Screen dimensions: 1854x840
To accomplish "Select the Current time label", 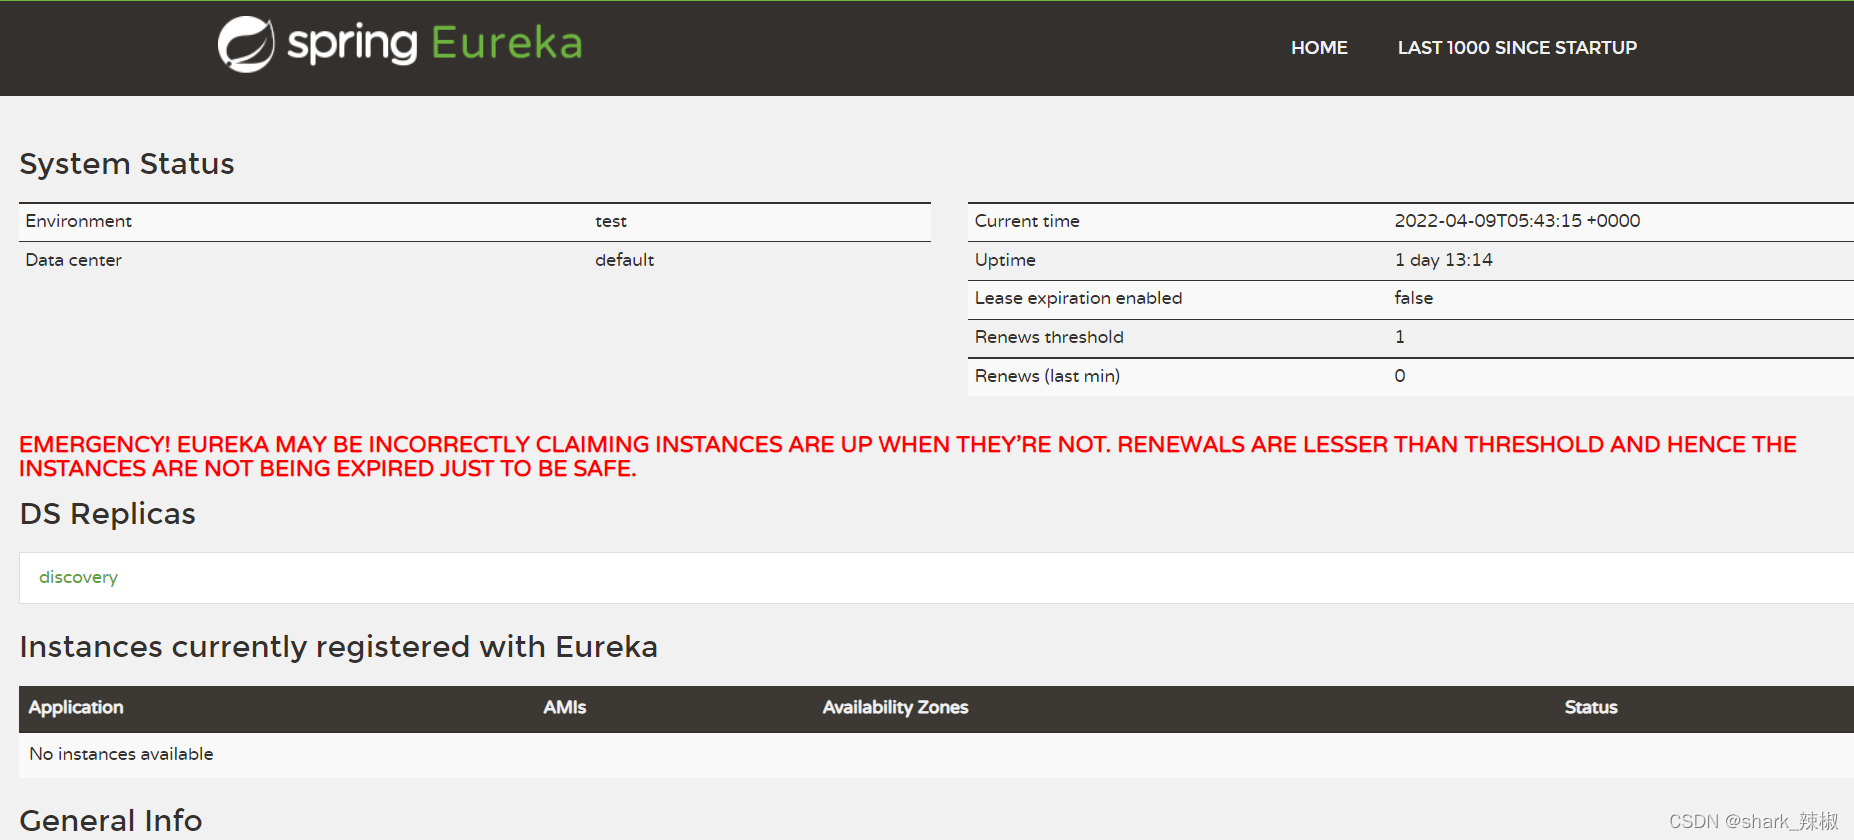I will 1027,221.
